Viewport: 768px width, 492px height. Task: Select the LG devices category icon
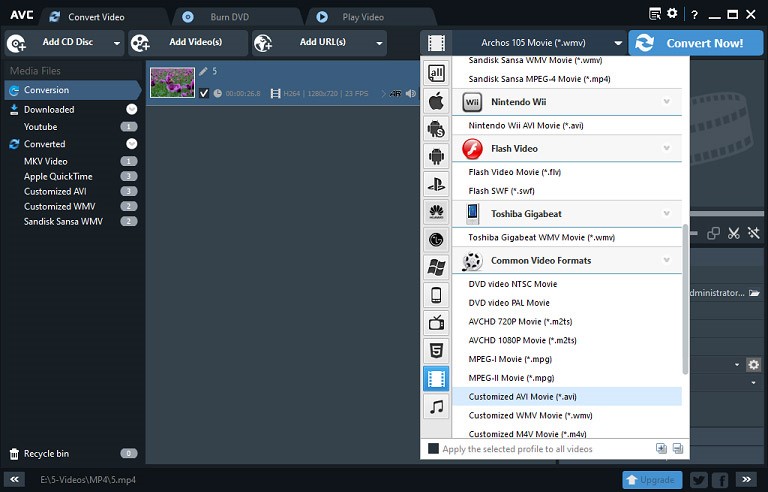[x=436, y=240]
